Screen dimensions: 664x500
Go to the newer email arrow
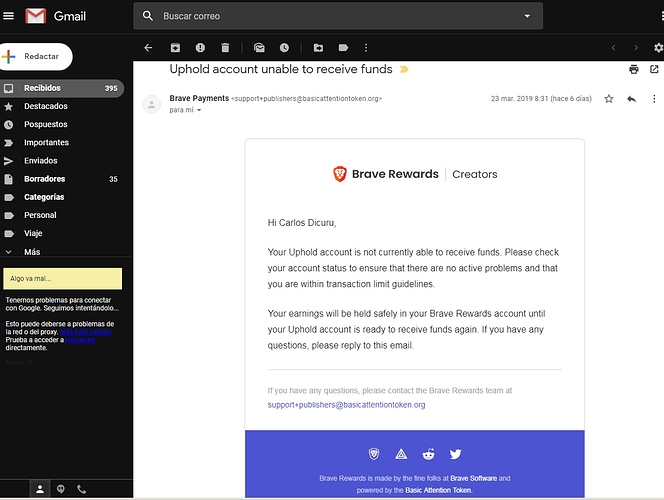click(613, 48)
